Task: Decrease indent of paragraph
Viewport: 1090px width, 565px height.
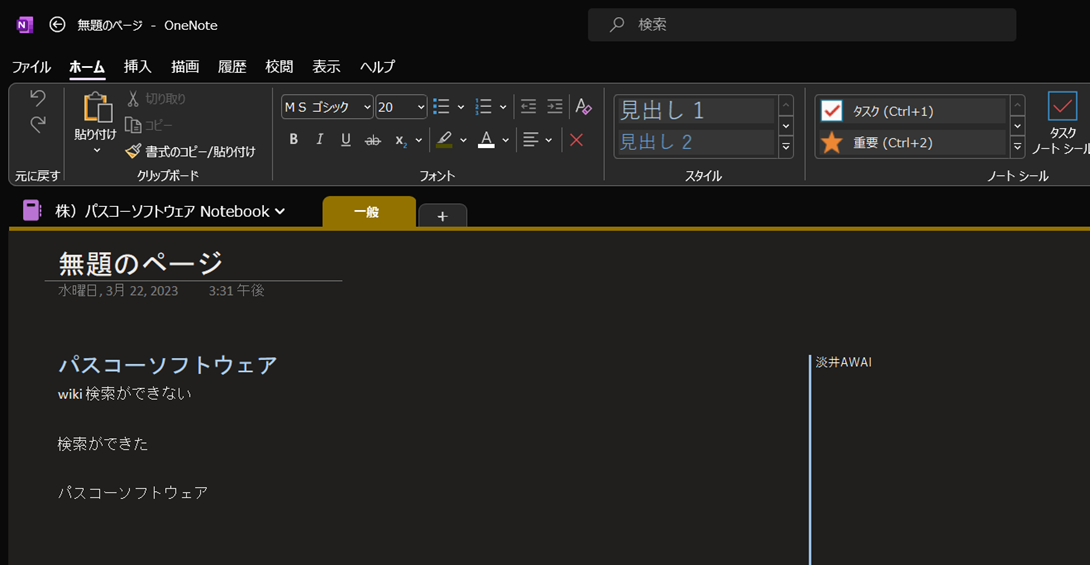Action: tap(528, 106)
